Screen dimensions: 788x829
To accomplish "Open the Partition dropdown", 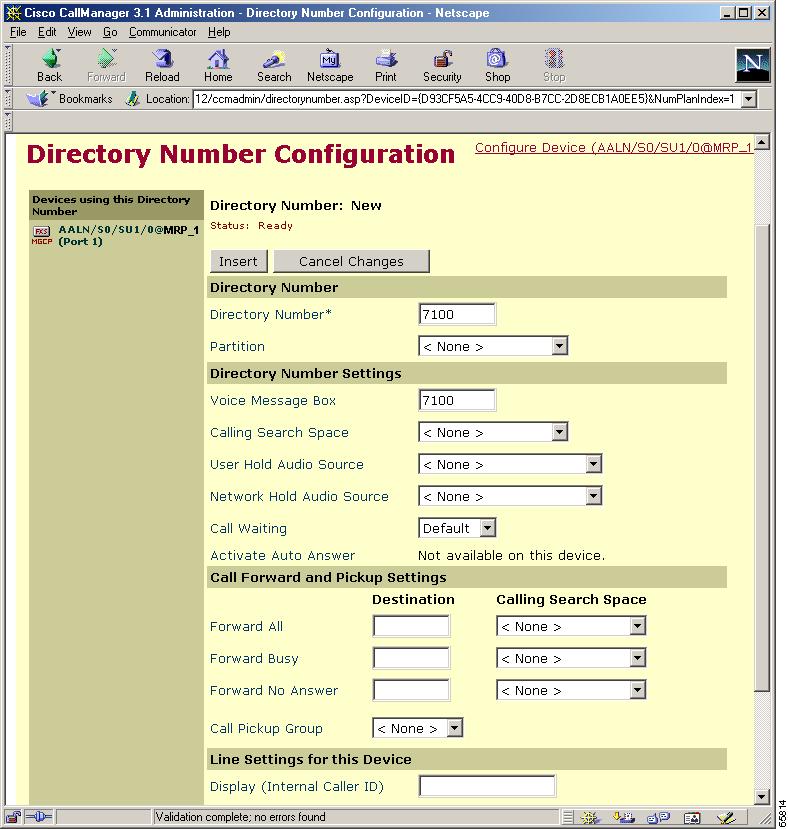I will tap(560, 346).
